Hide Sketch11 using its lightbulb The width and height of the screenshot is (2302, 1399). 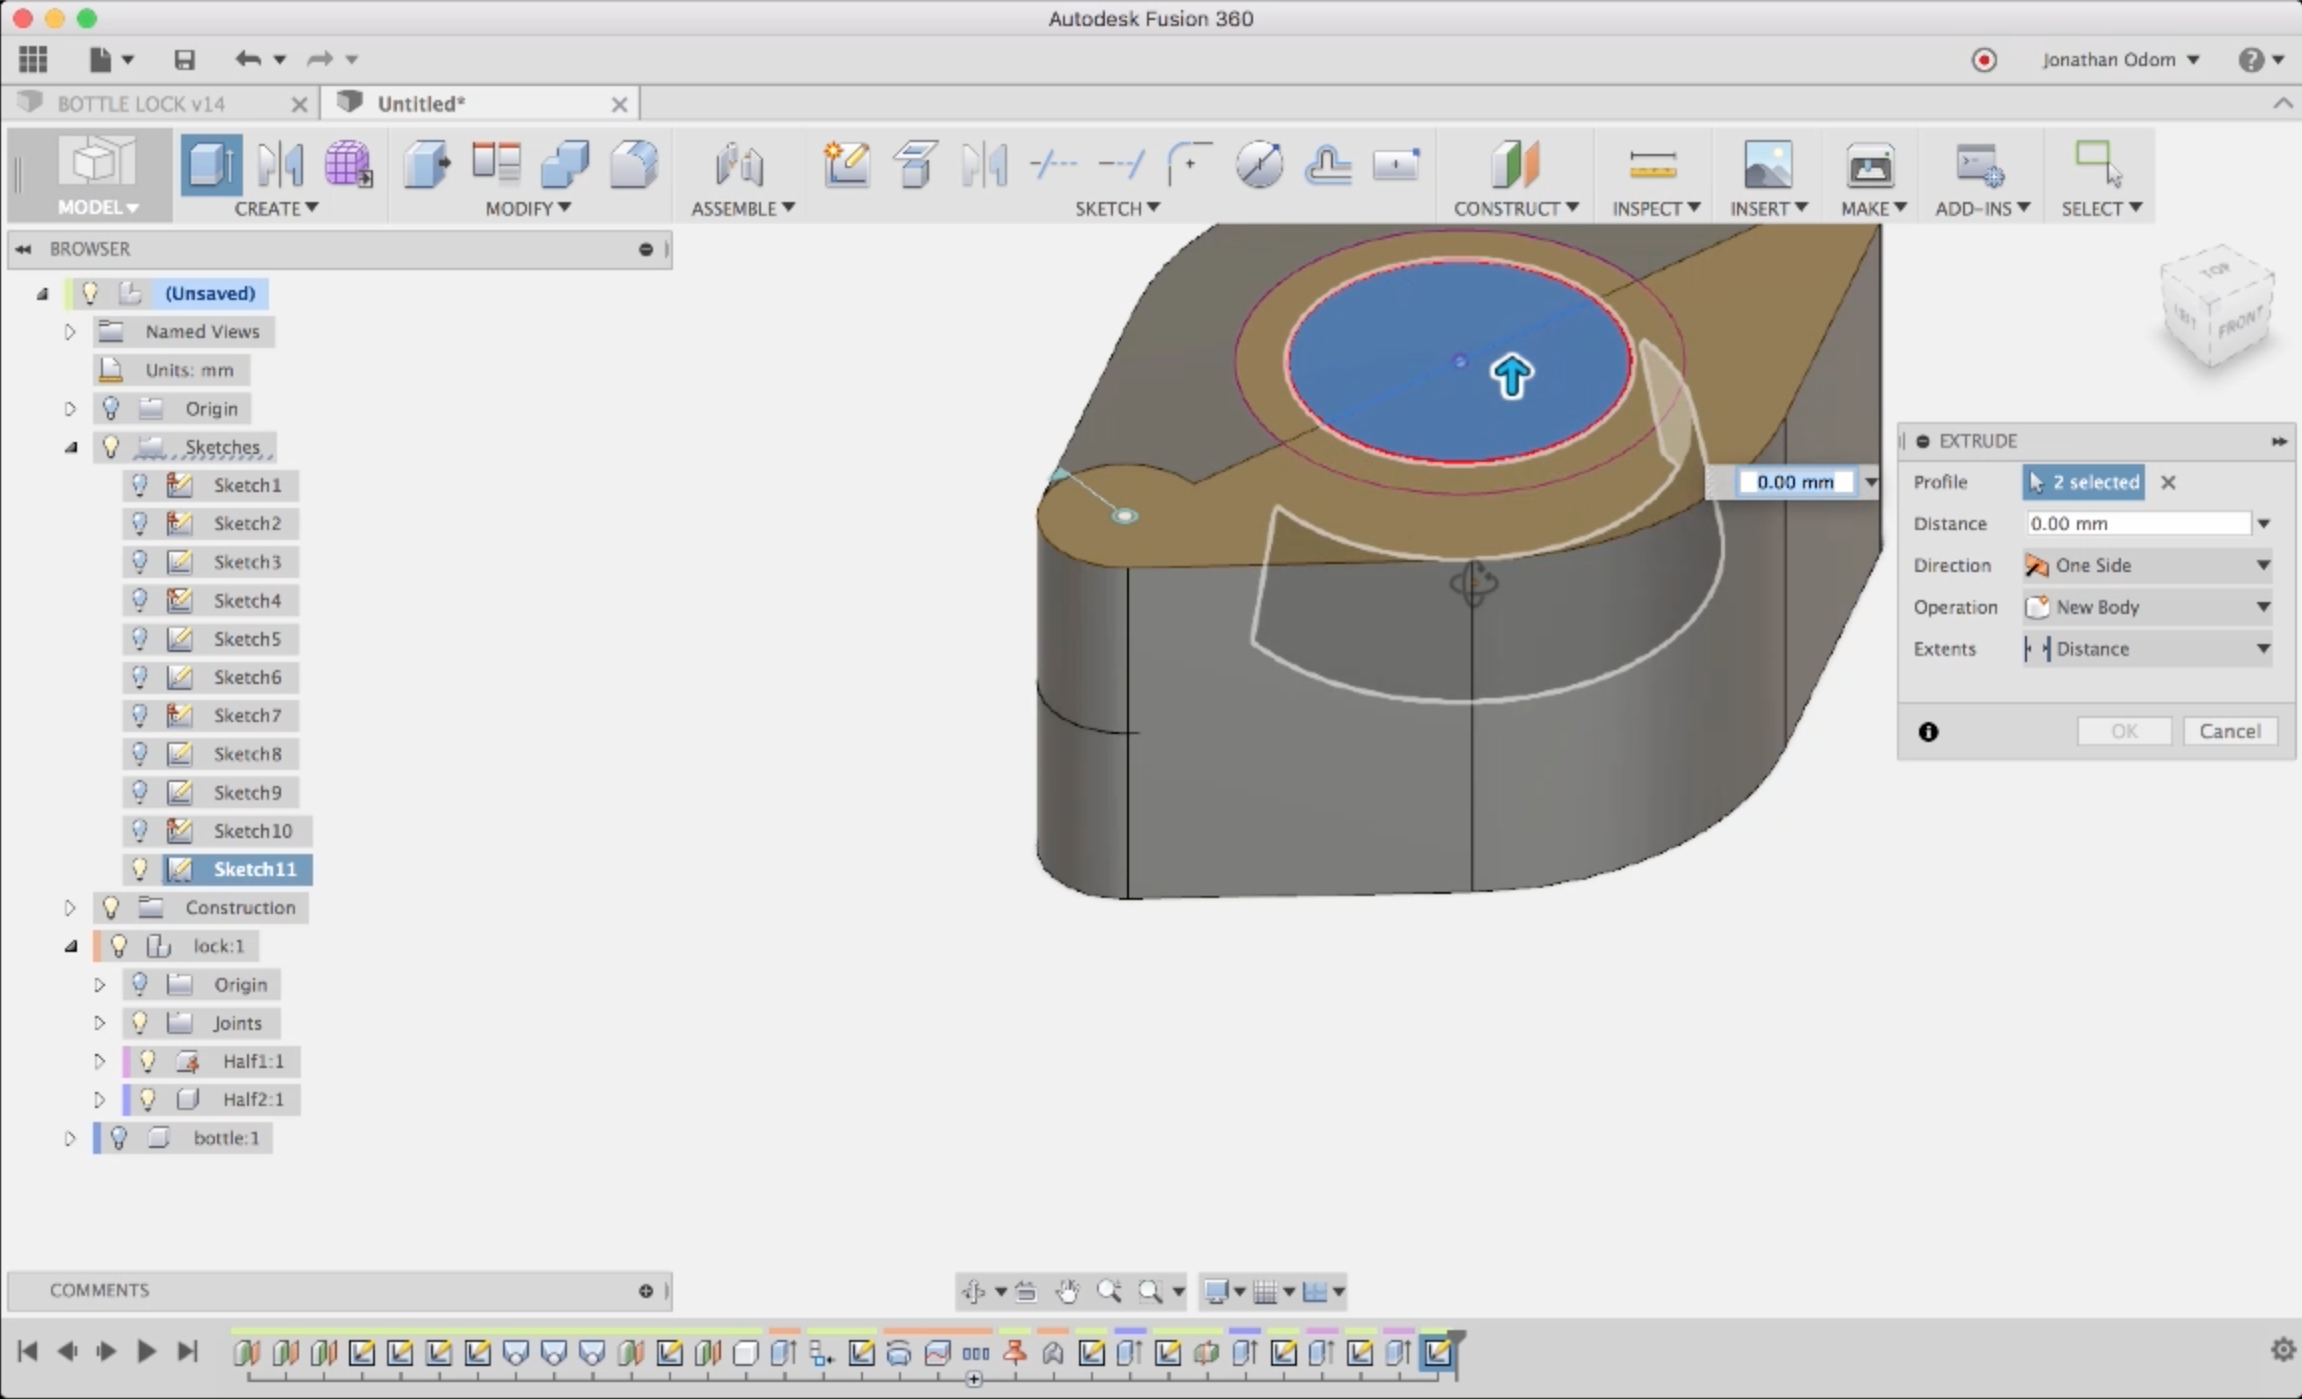point(140,869)
